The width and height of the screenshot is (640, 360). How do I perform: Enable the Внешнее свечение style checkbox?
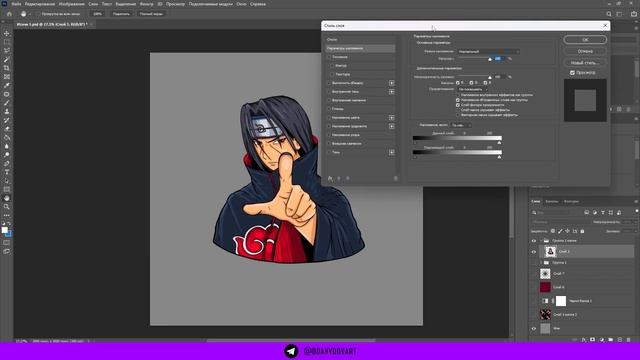click(329, 144)
